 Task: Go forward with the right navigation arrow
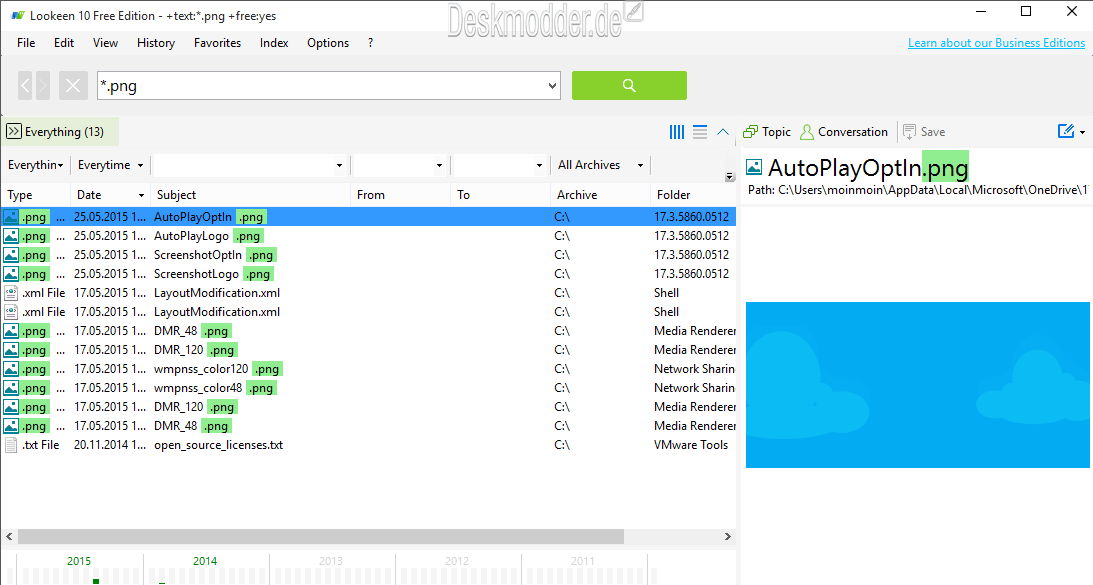click(x=43, y=86)
